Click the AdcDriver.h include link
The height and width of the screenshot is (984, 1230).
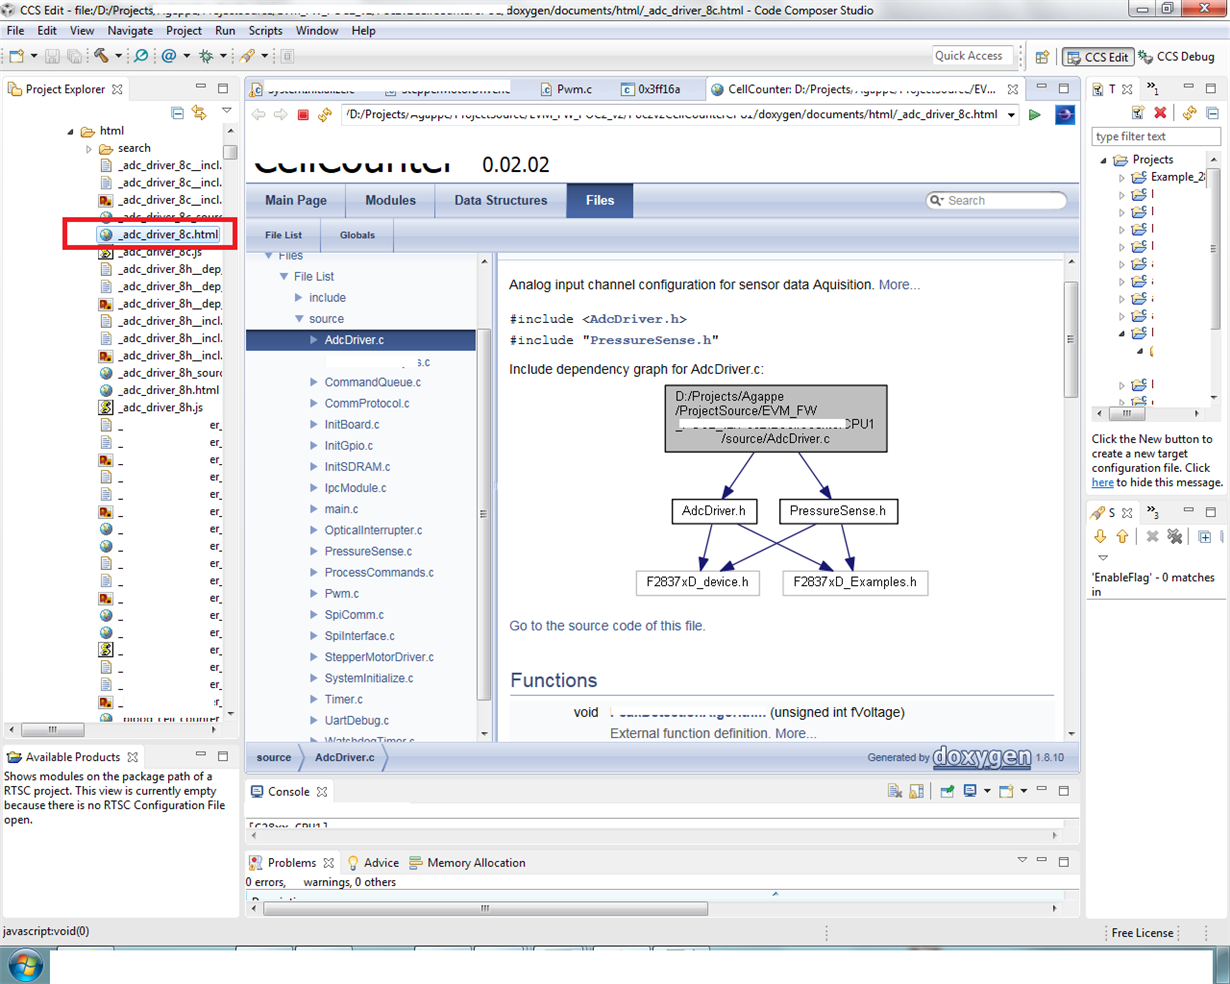637,319
